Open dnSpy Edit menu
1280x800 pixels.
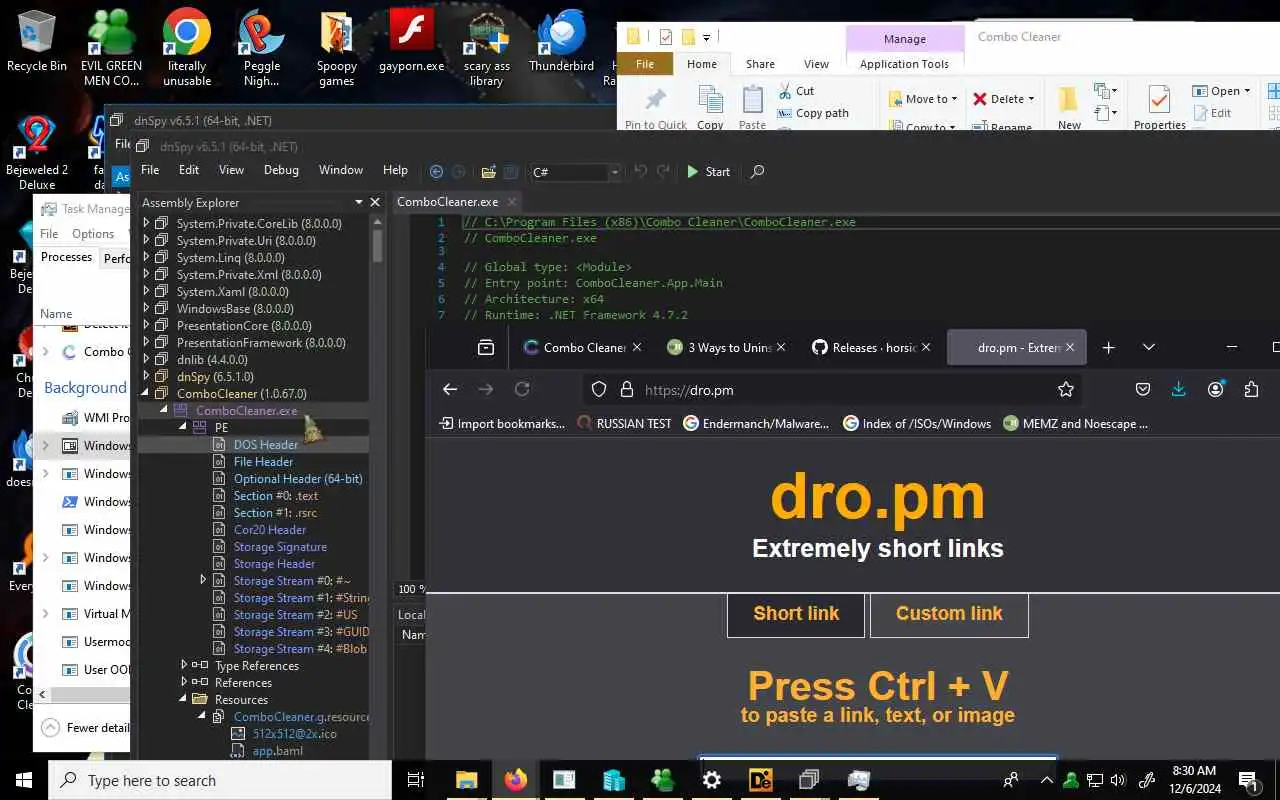pos(189,170)
